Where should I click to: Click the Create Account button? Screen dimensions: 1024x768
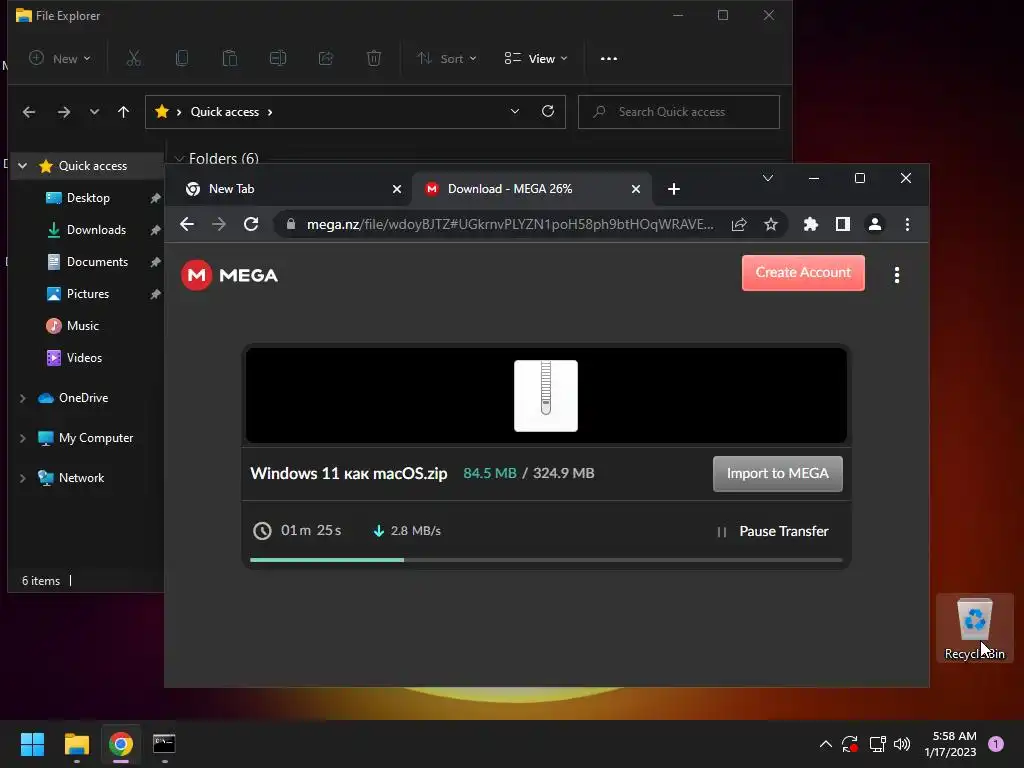(x=803, y=273)
